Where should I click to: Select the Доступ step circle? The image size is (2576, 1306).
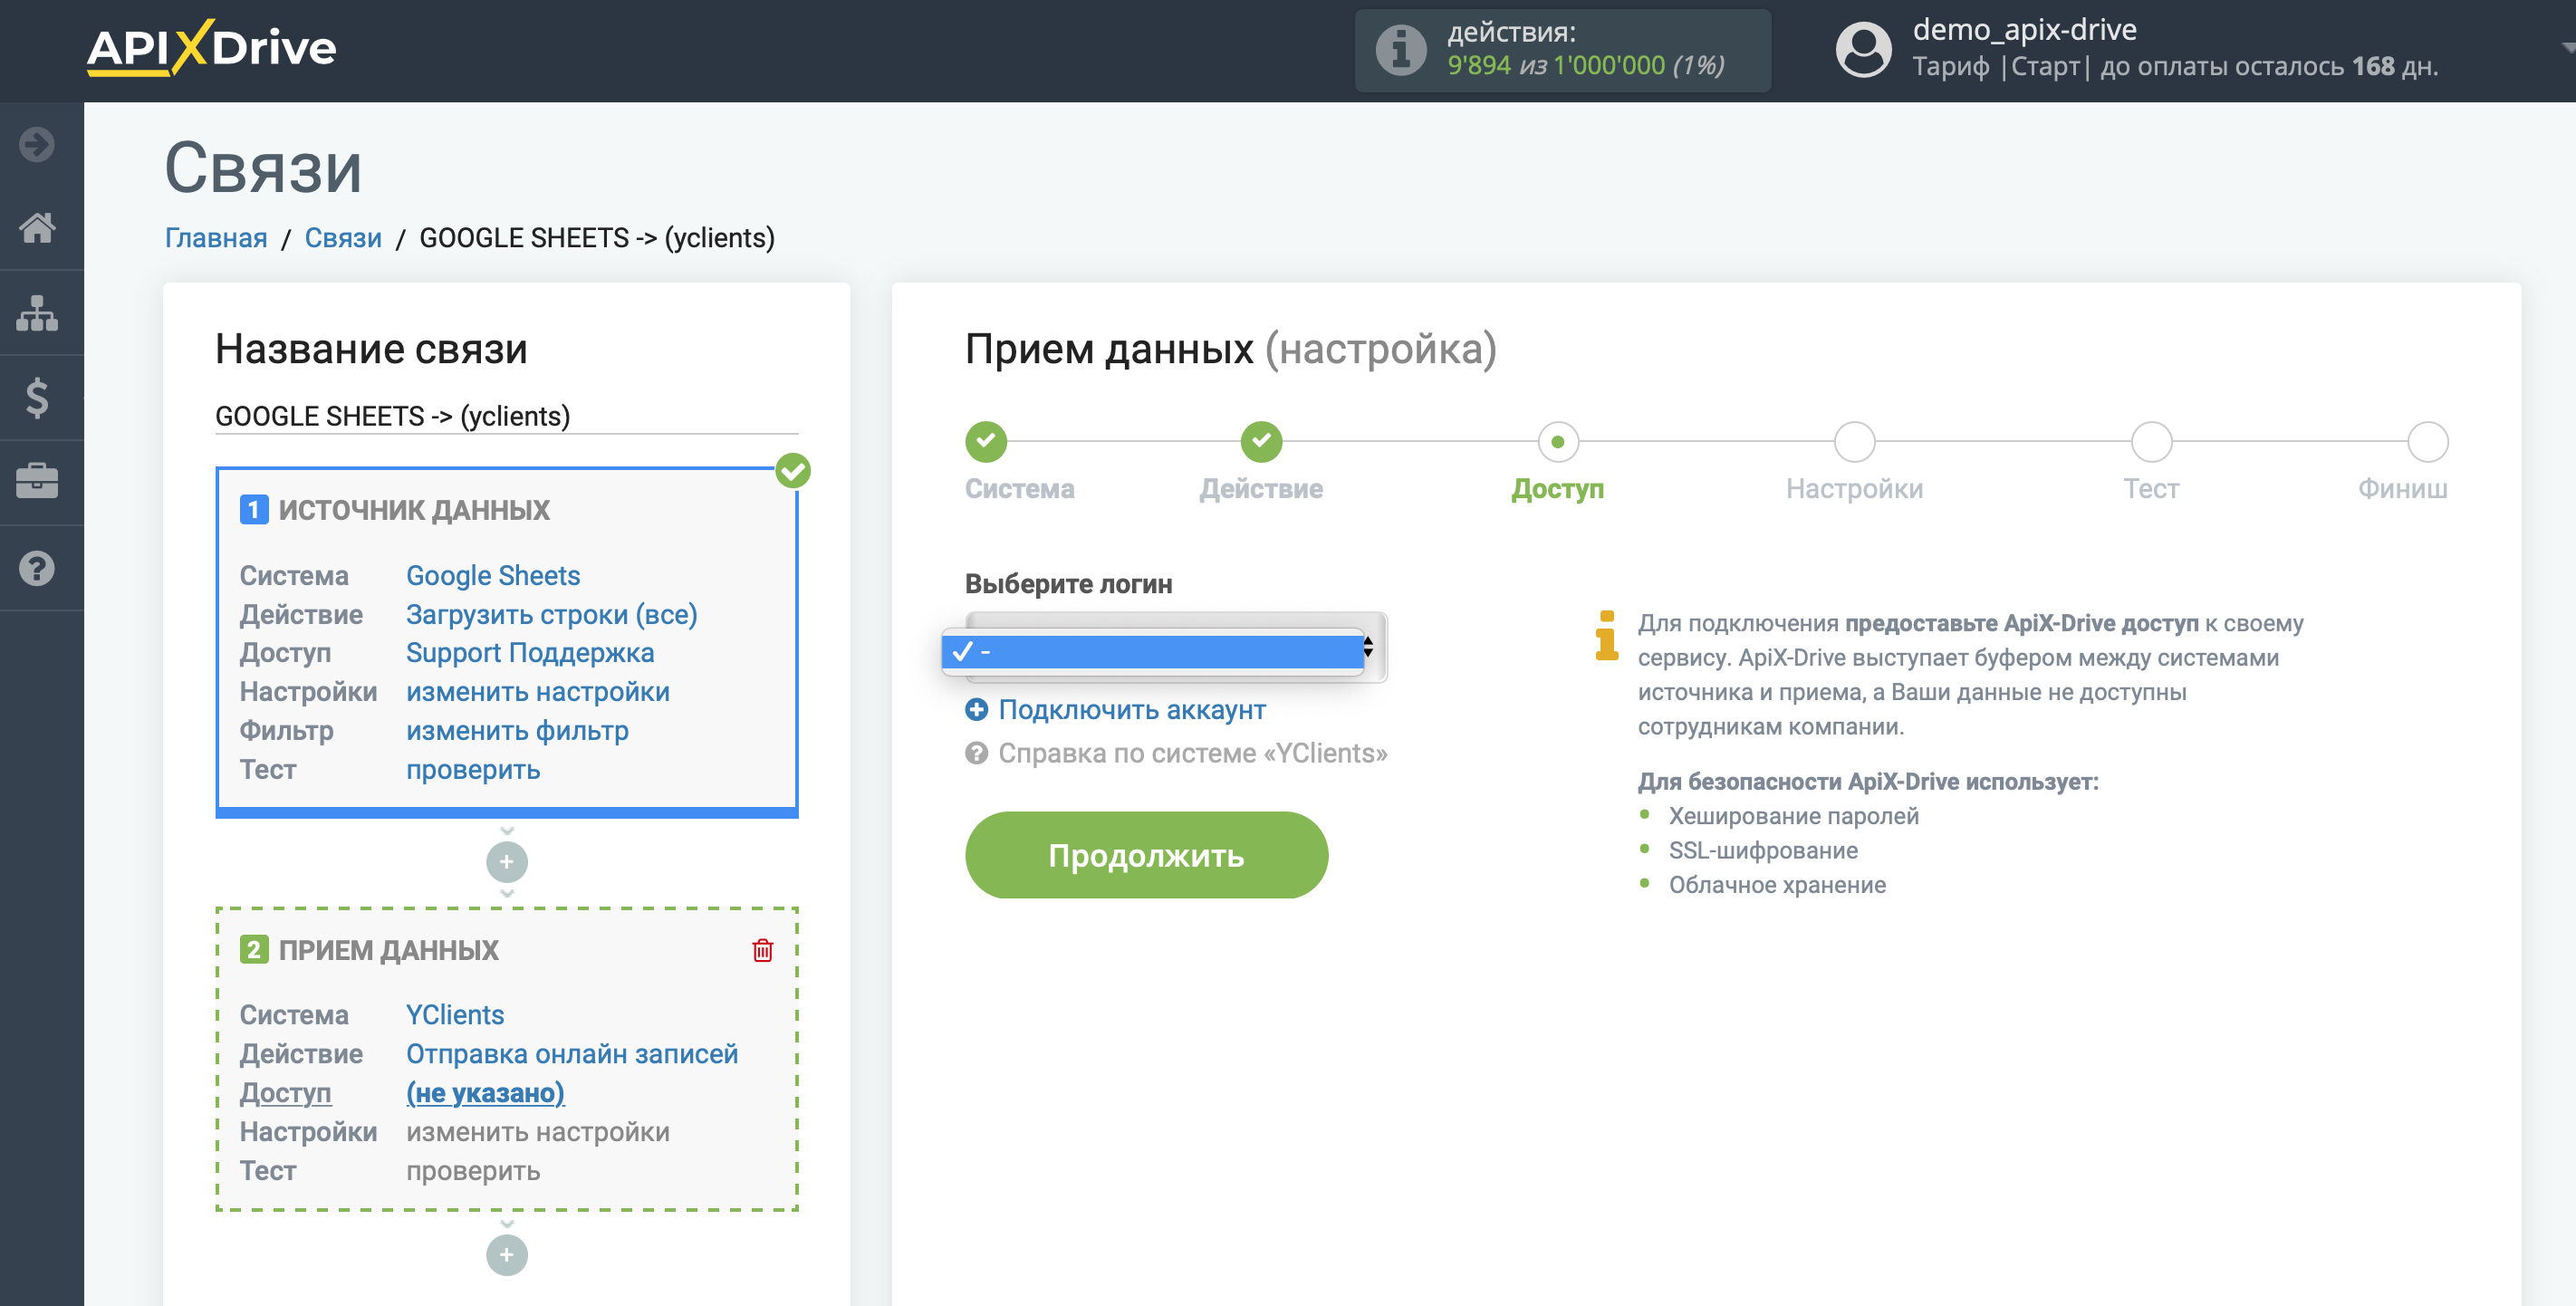1557,441
